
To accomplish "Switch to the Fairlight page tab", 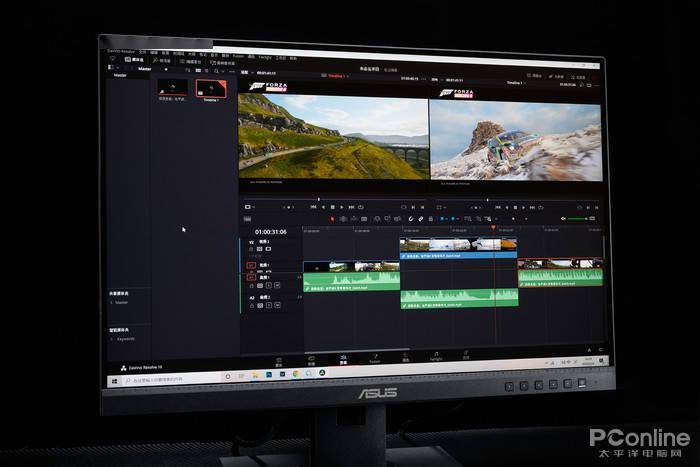I will coord(436,356).
